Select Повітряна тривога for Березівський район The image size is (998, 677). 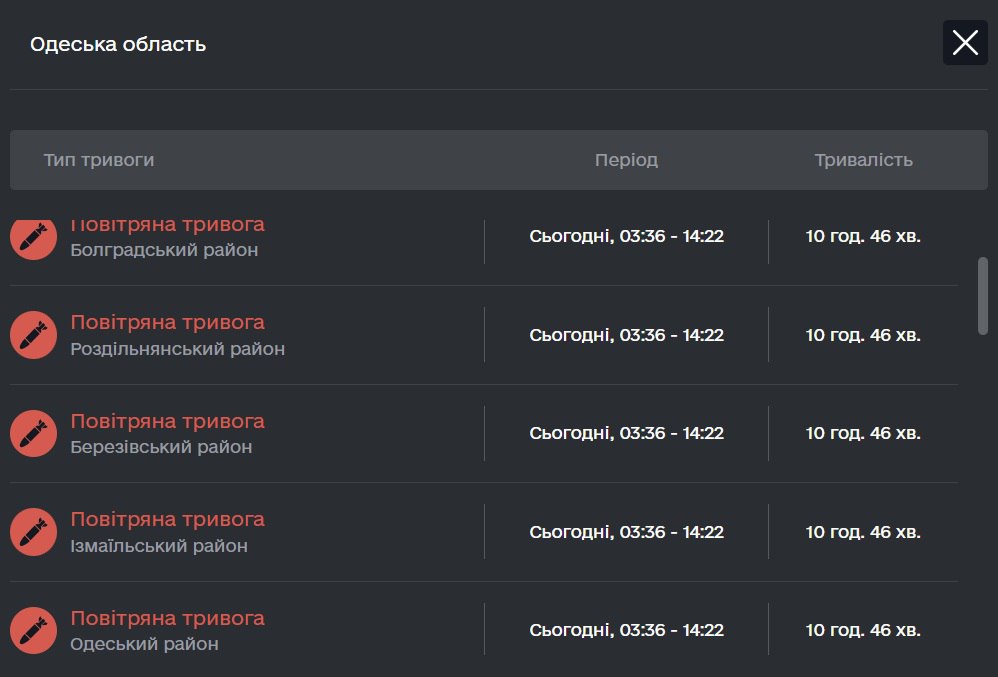pos(167,421)
